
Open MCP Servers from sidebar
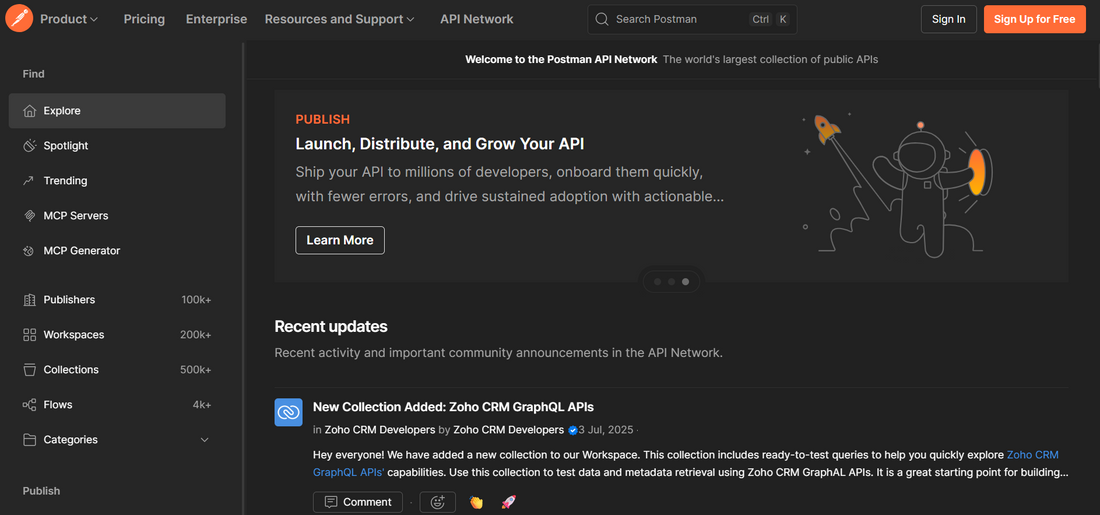(75, 216)
